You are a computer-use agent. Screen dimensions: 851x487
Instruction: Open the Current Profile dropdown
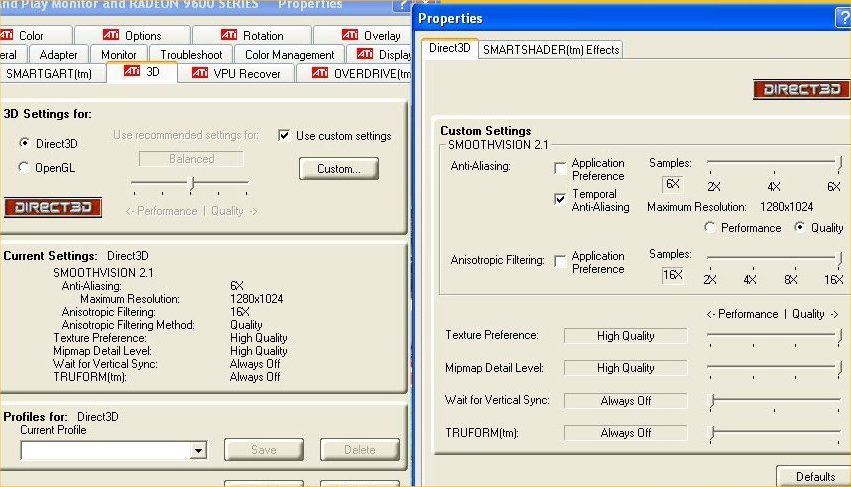199,450
